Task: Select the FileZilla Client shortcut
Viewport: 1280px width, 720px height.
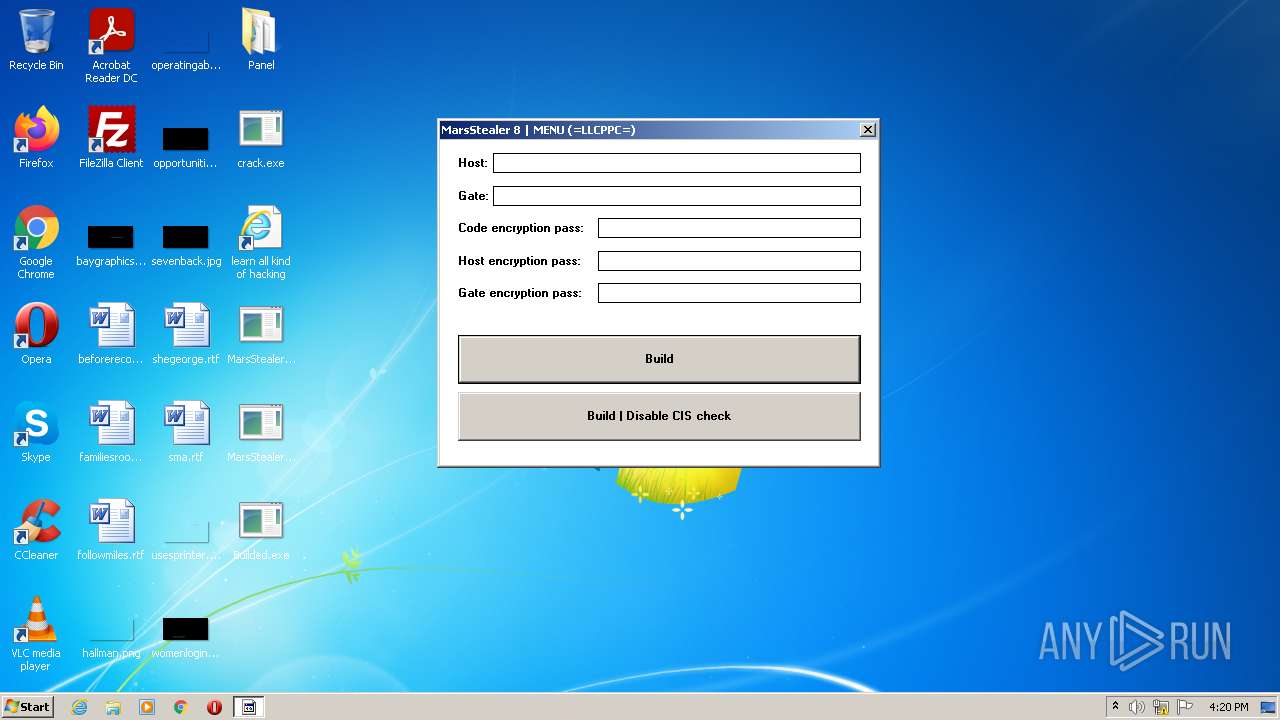Action: 111,138
